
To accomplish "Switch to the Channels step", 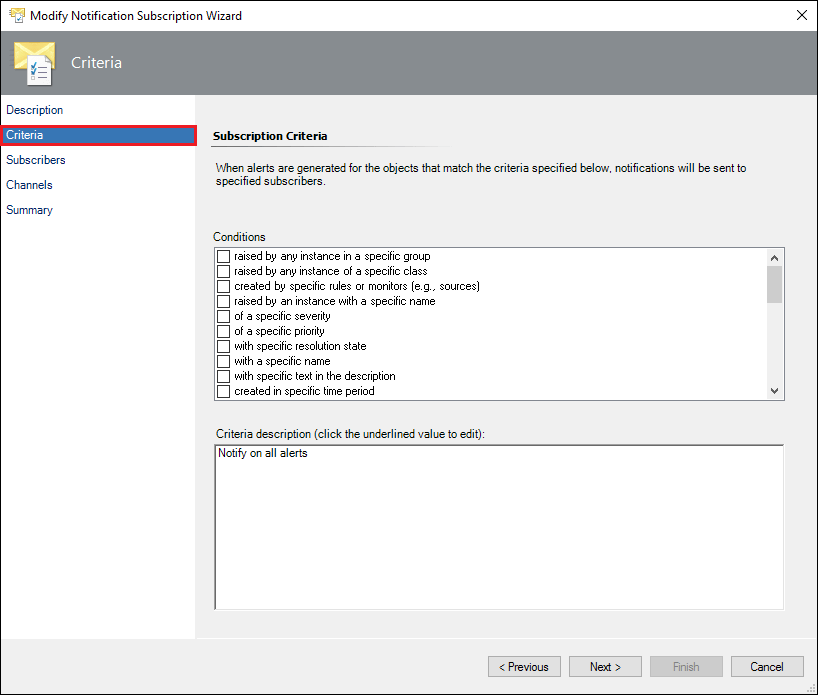I will 29,185.
